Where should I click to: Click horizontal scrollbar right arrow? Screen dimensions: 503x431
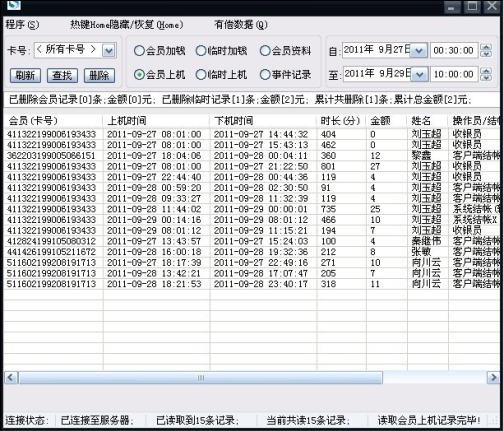[x=493, y=378]
